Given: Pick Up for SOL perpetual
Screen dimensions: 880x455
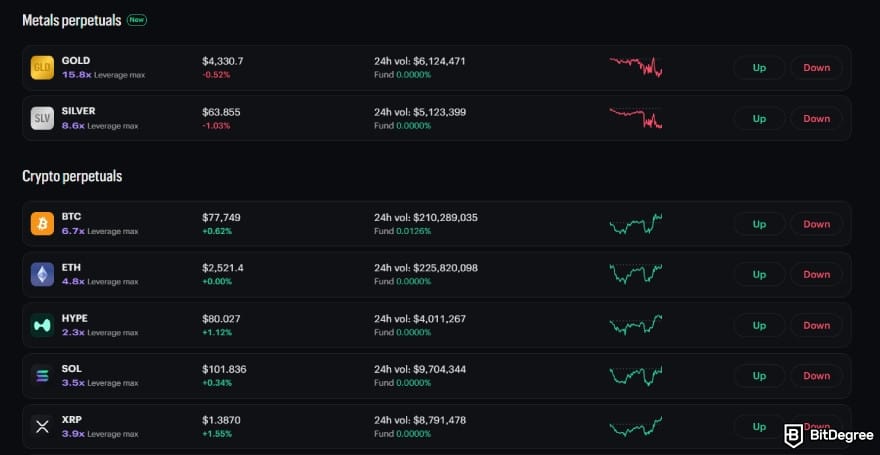Looking at the screenshot, I should (x=759, y=376).
